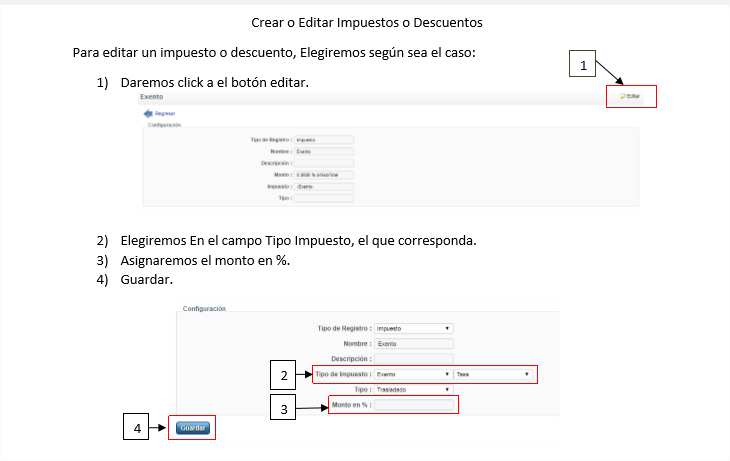The height and width of the screenshot is (461, 730).
Task: Click the Regresar link text
Action: pyautogui.click(x=166, y=115)
